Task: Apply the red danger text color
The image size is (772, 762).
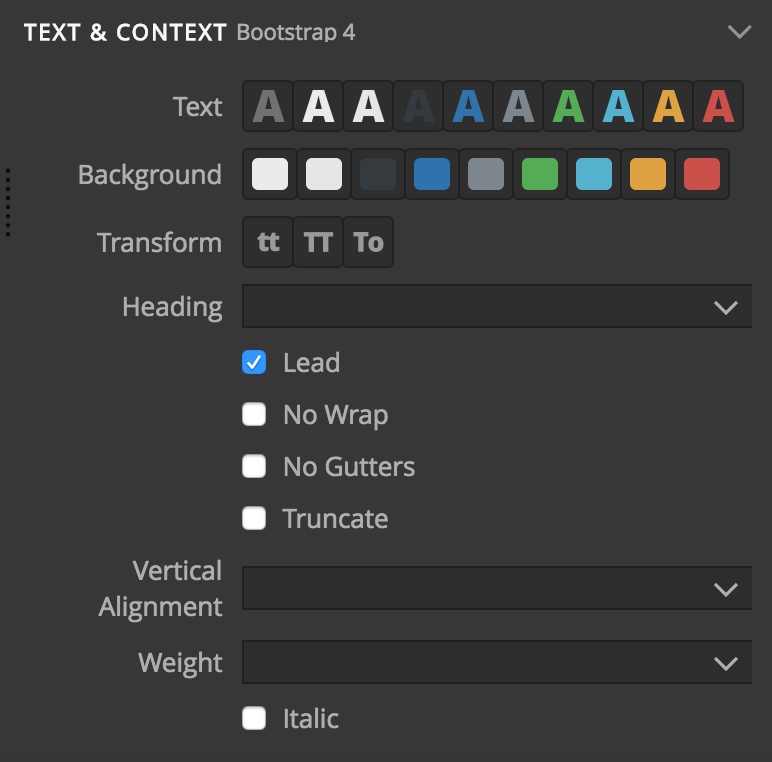Action: tap(718, 106)
